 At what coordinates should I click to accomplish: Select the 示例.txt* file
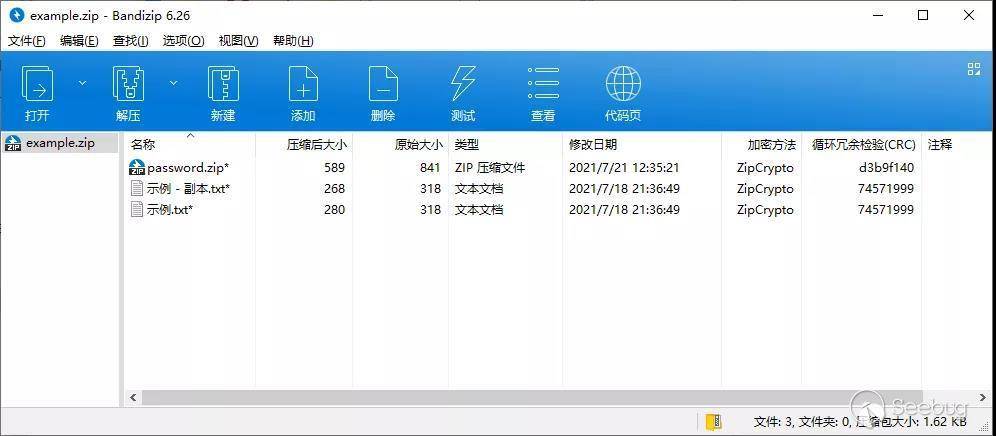[x=170, y=210]
